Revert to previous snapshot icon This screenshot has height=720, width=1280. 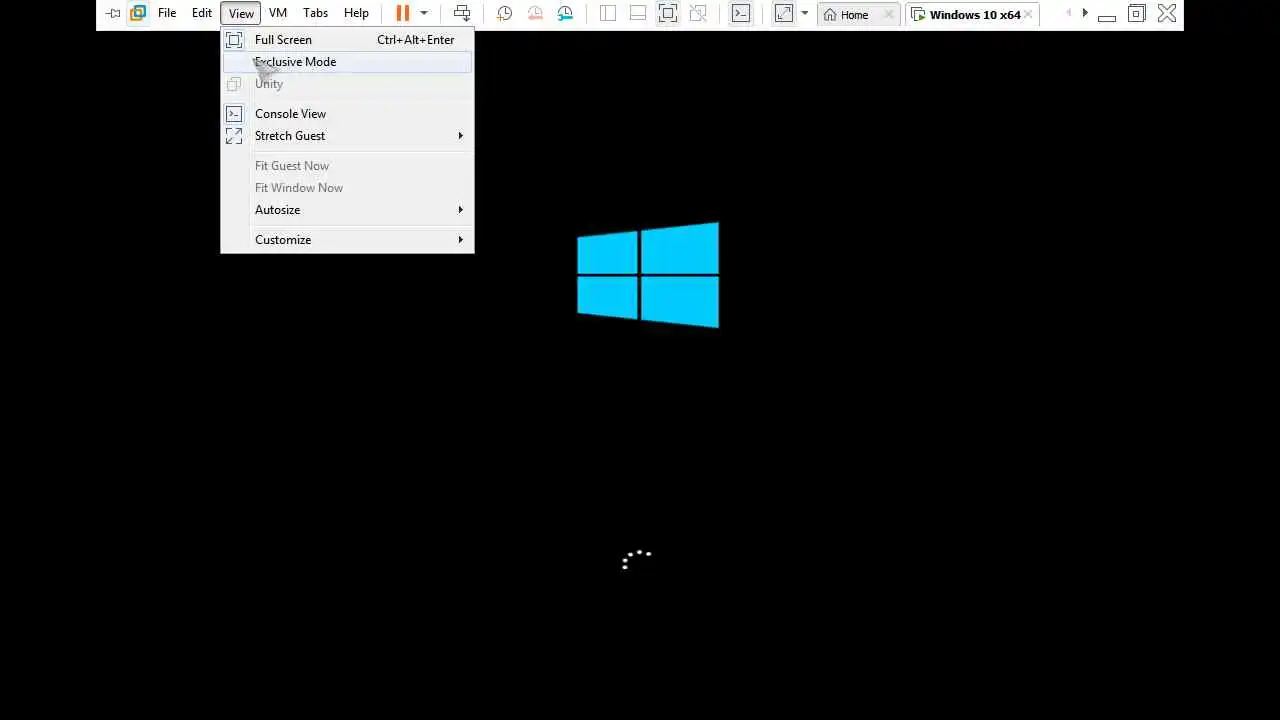pyautogui.click(x=535, y=13)
